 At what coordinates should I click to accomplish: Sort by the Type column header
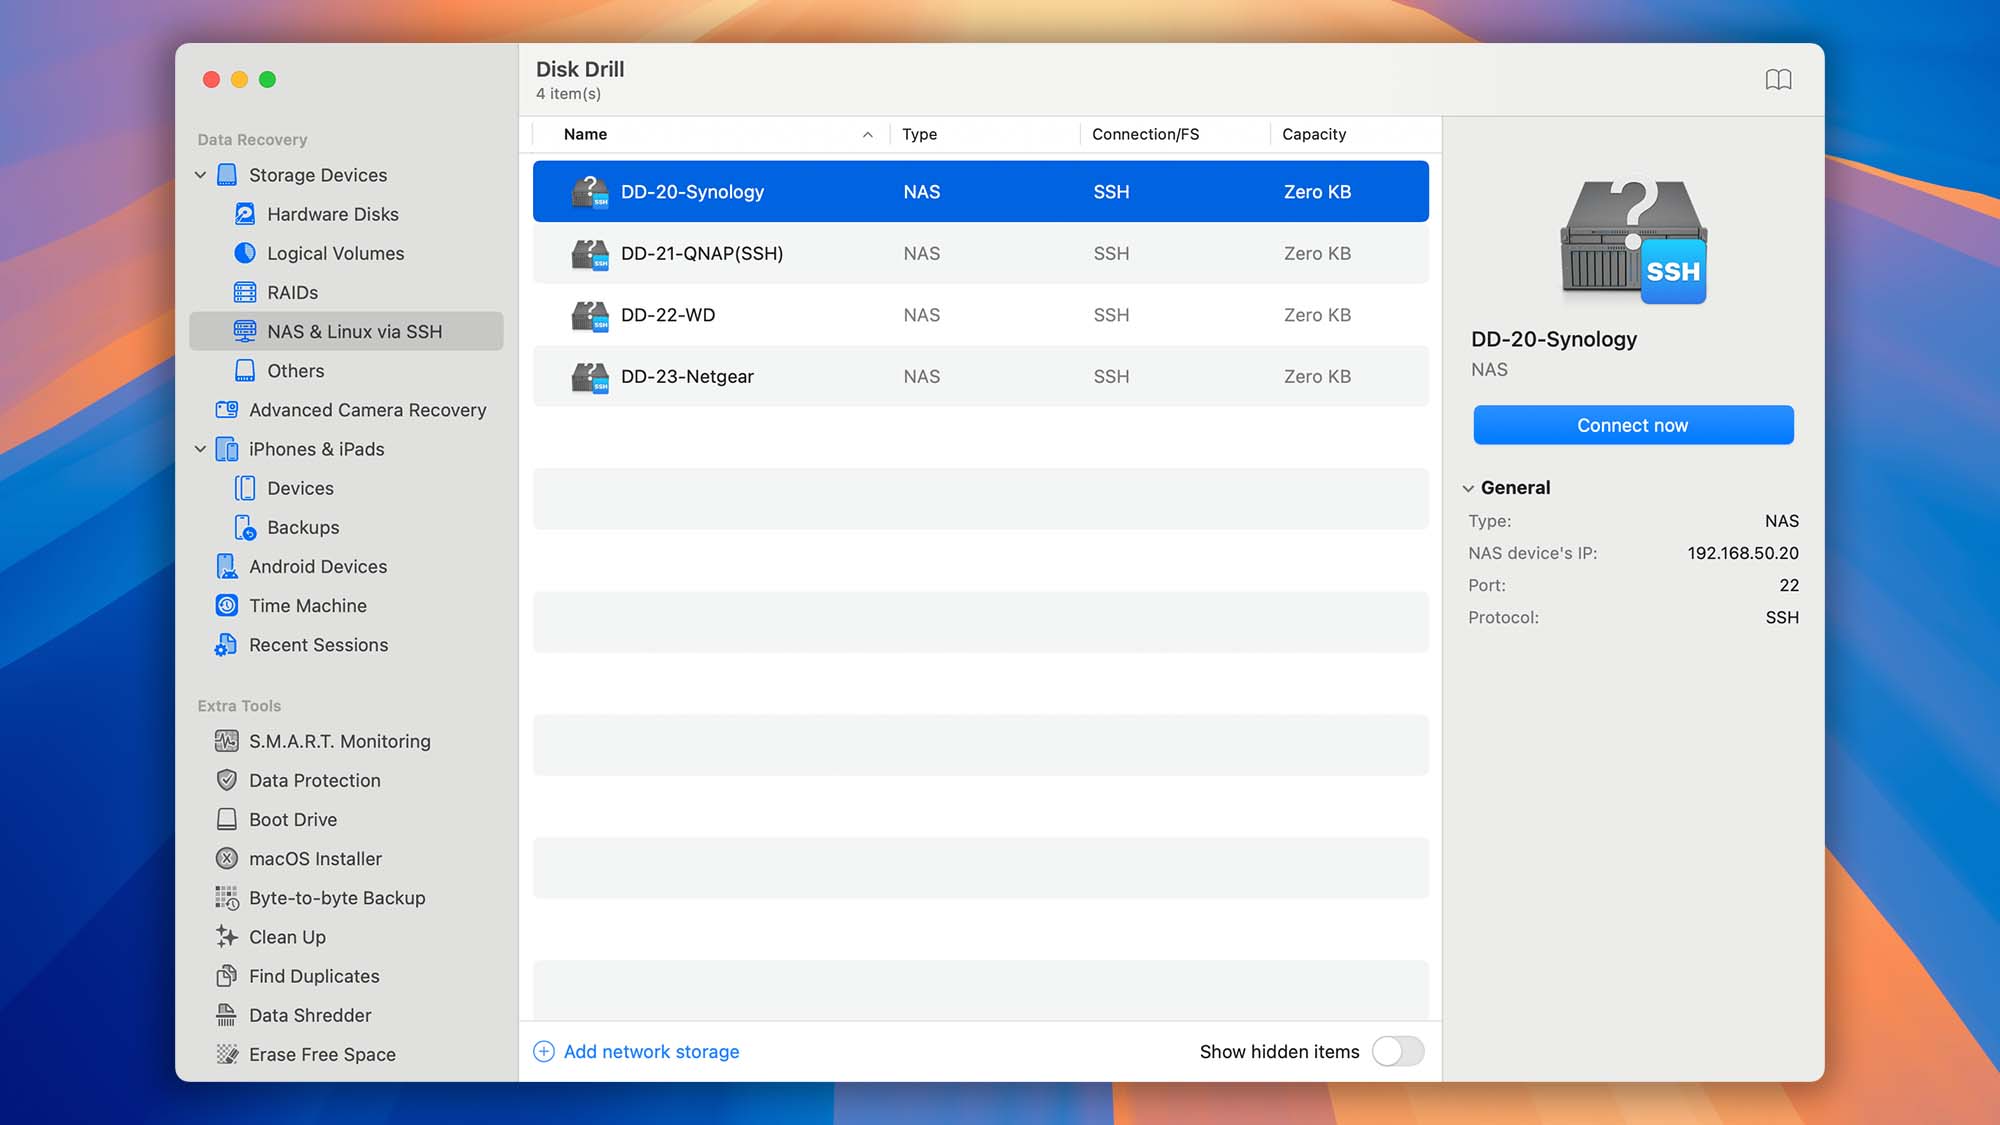coord(919,134)
